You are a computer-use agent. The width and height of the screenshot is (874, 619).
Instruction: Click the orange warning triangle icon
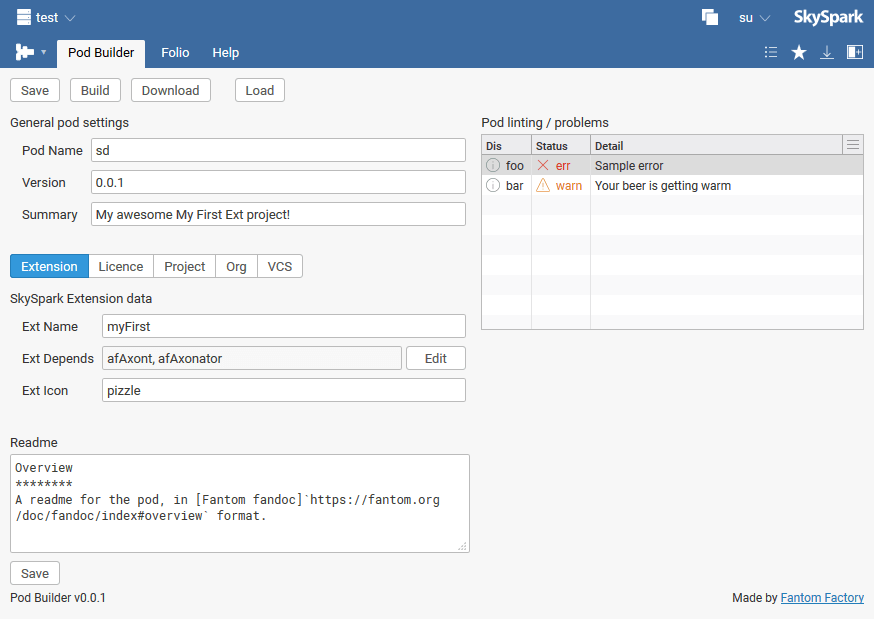click(x=543, y=185)
